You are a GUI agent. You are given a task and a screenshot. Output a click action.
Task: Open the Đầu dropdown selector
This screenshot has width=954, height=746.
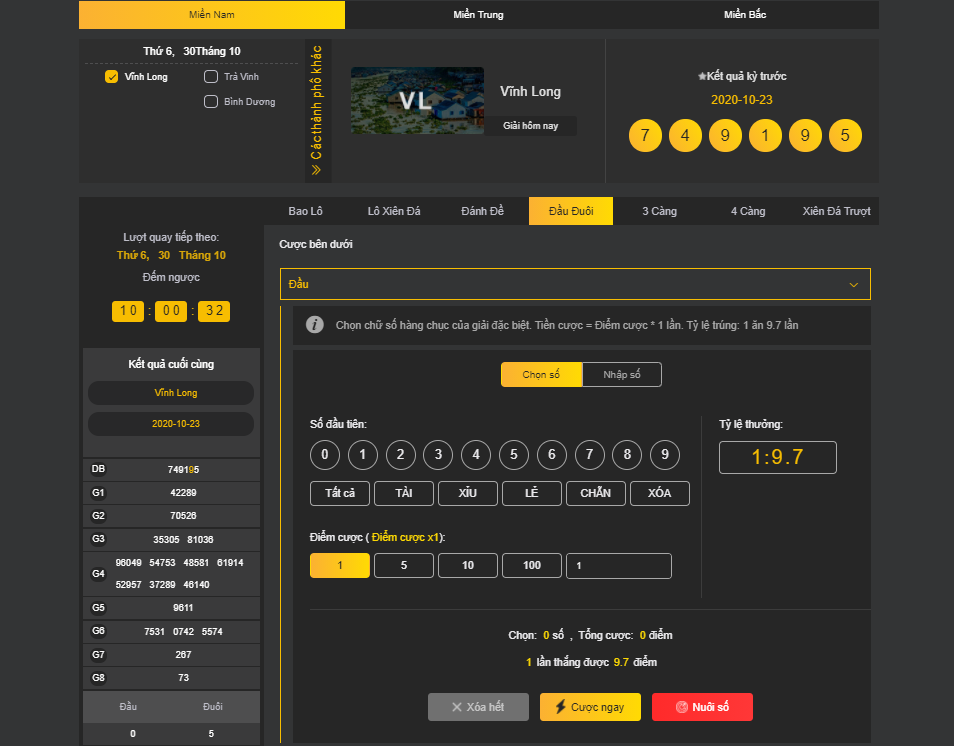(x=575, y=284)
